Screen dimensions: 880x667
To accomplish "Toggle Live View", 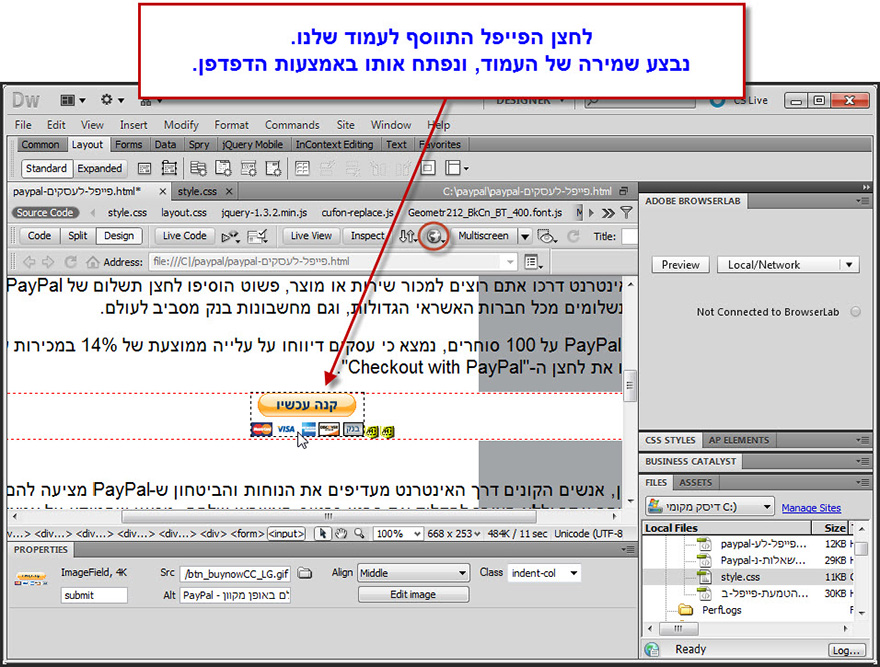I will [311, 236].
